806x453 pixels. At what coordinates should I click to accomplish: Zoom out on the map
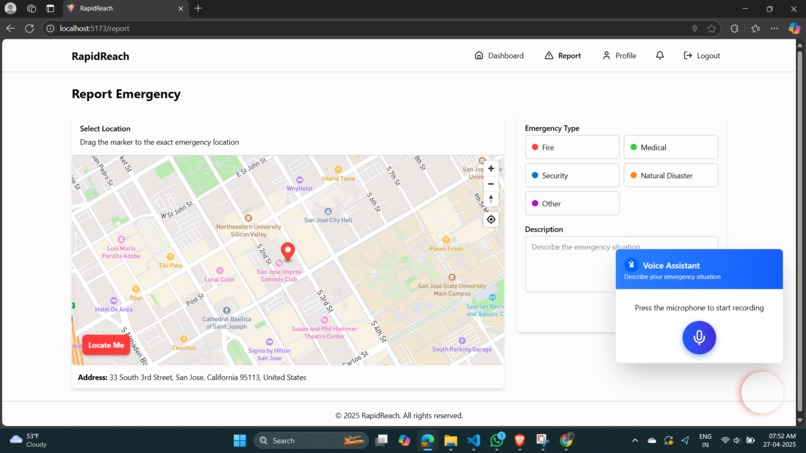pos(491,184)
